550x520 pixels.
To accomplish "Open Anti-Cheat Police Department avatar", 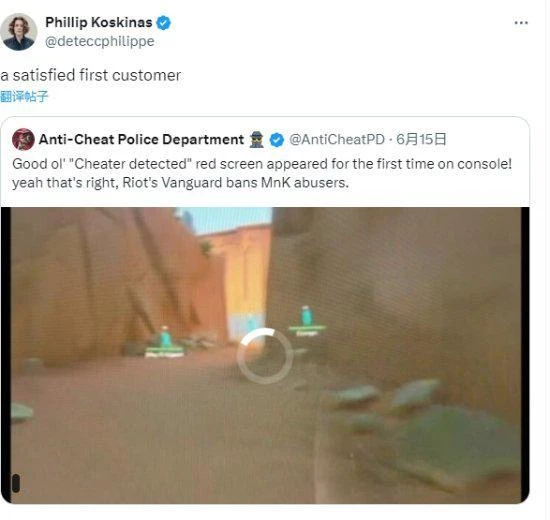I will (23, 139).
